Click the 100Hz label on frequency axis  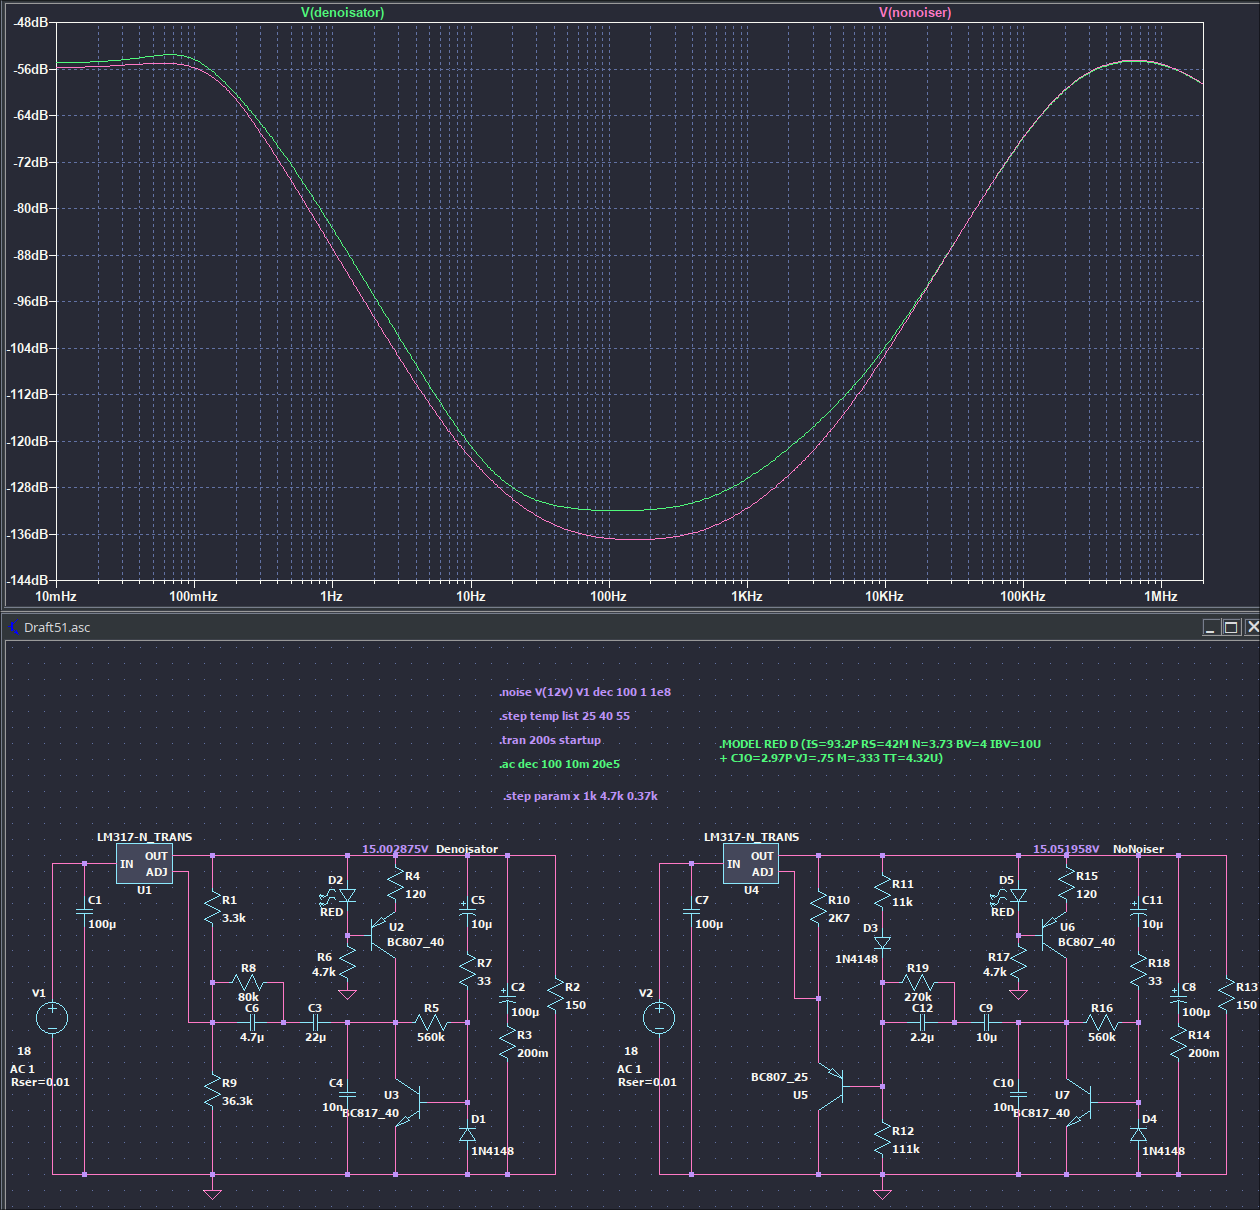(608, 596)
